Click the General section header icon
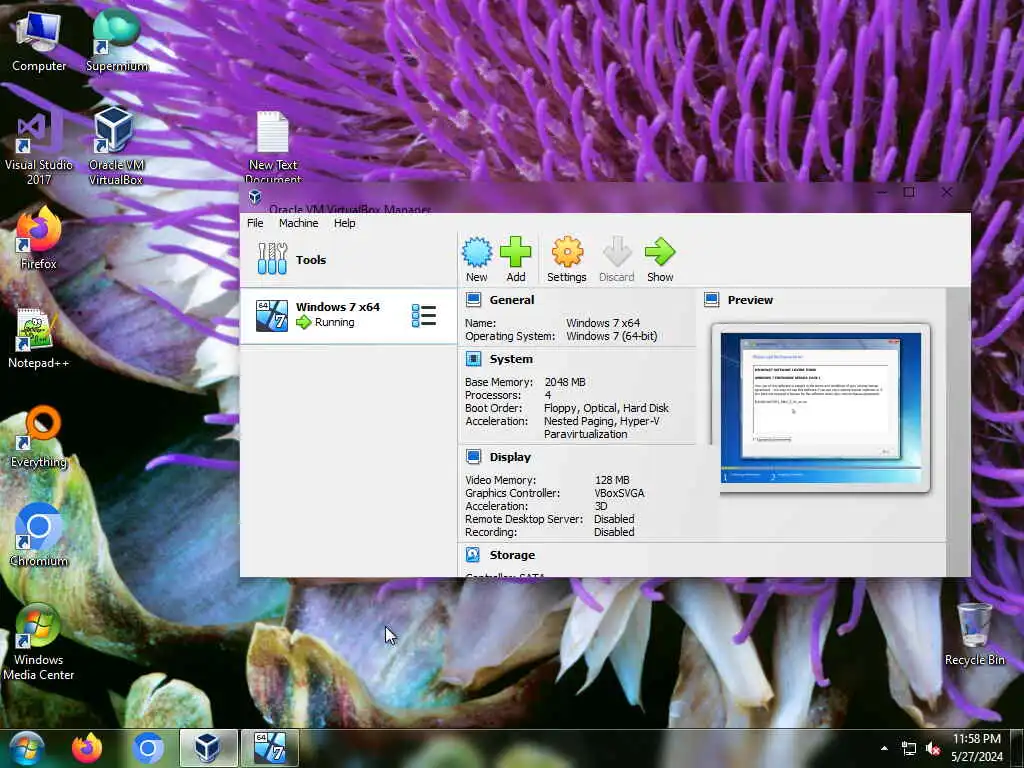The width and height of the screenshot is (1024, 768). pyautogui.click(x=473, y=300)
